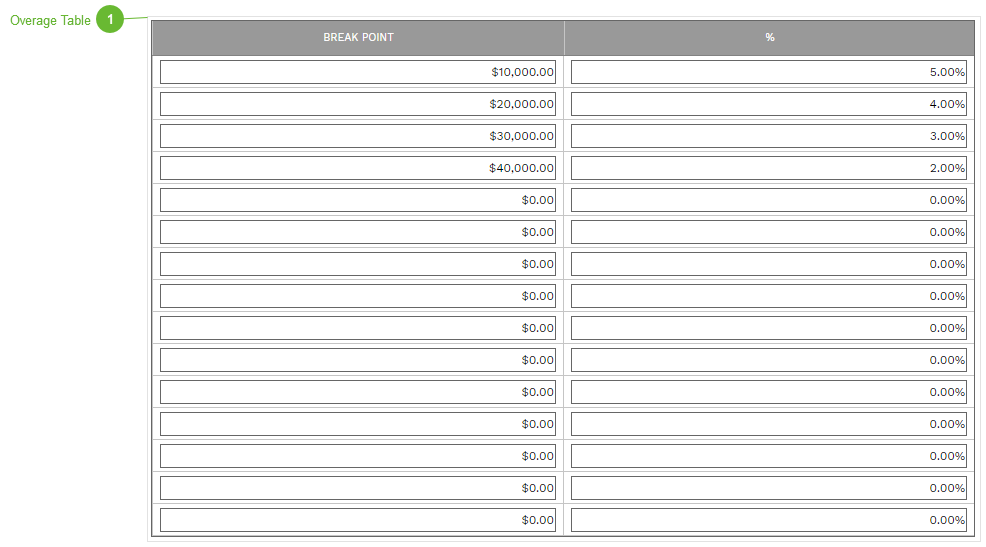Edit the $40,000.00 break point field

tap(358, 168)
